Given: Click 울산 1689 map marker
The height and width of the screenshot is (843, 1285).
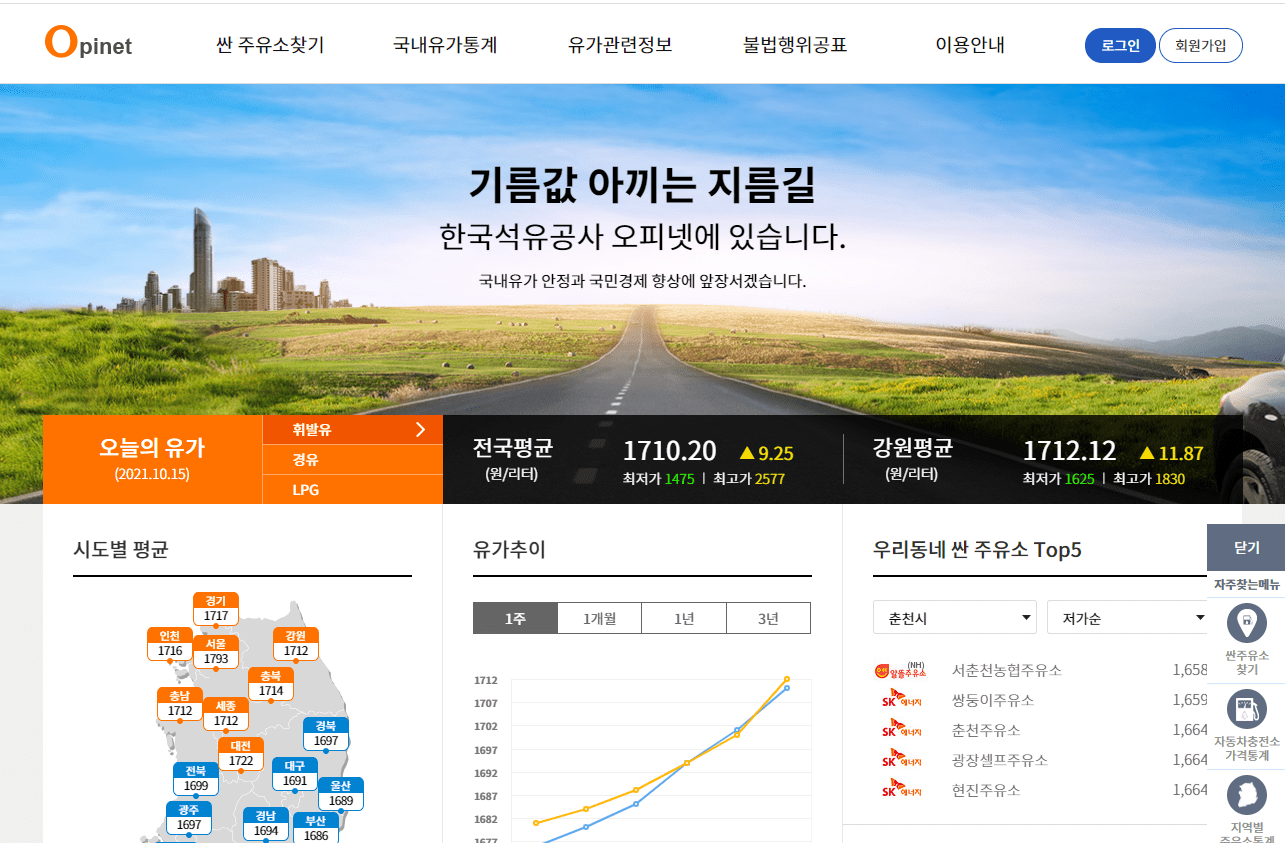Looking at the screenshot, I should click(x=341, y=793).
